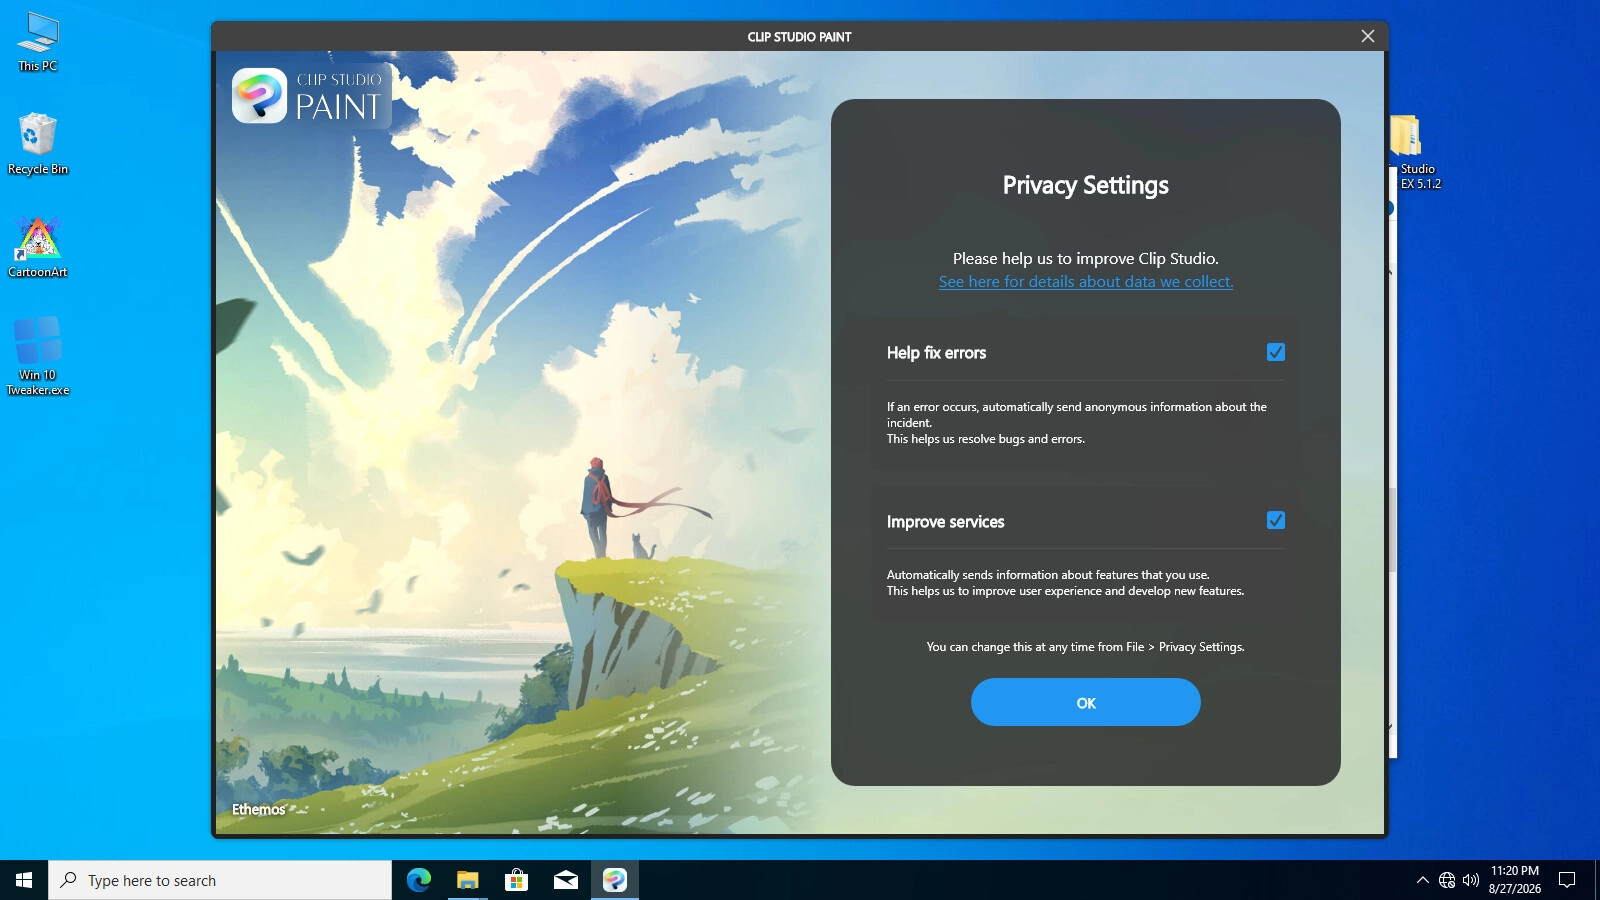Open the Windows Start menu

24,880
